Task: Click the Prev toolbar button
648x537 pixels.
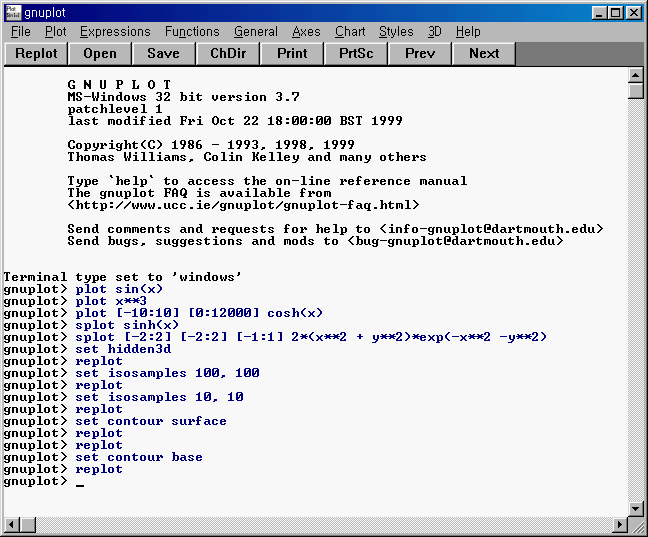Action: (x=420, y=54)
